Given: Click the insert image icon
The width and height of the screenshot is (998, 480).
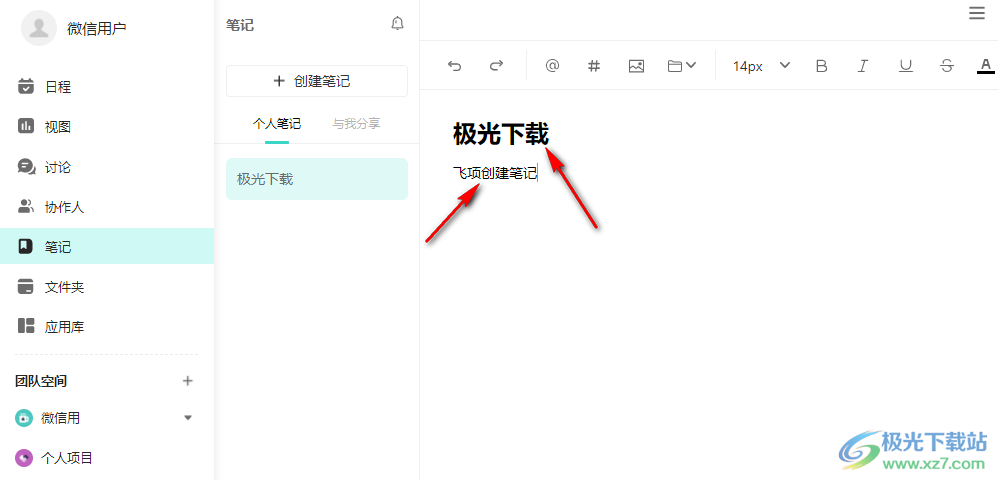Looking at the screenshot, I should [x=636, y=66].
